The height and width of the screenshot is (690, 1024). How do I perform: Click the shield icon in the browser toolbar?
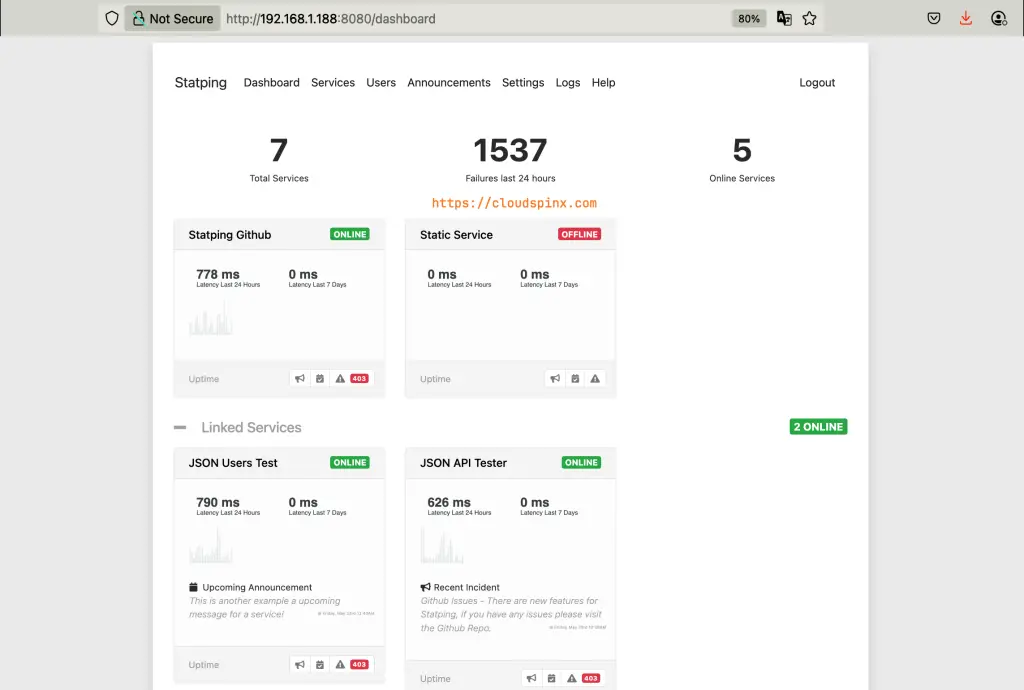[111, 17]
